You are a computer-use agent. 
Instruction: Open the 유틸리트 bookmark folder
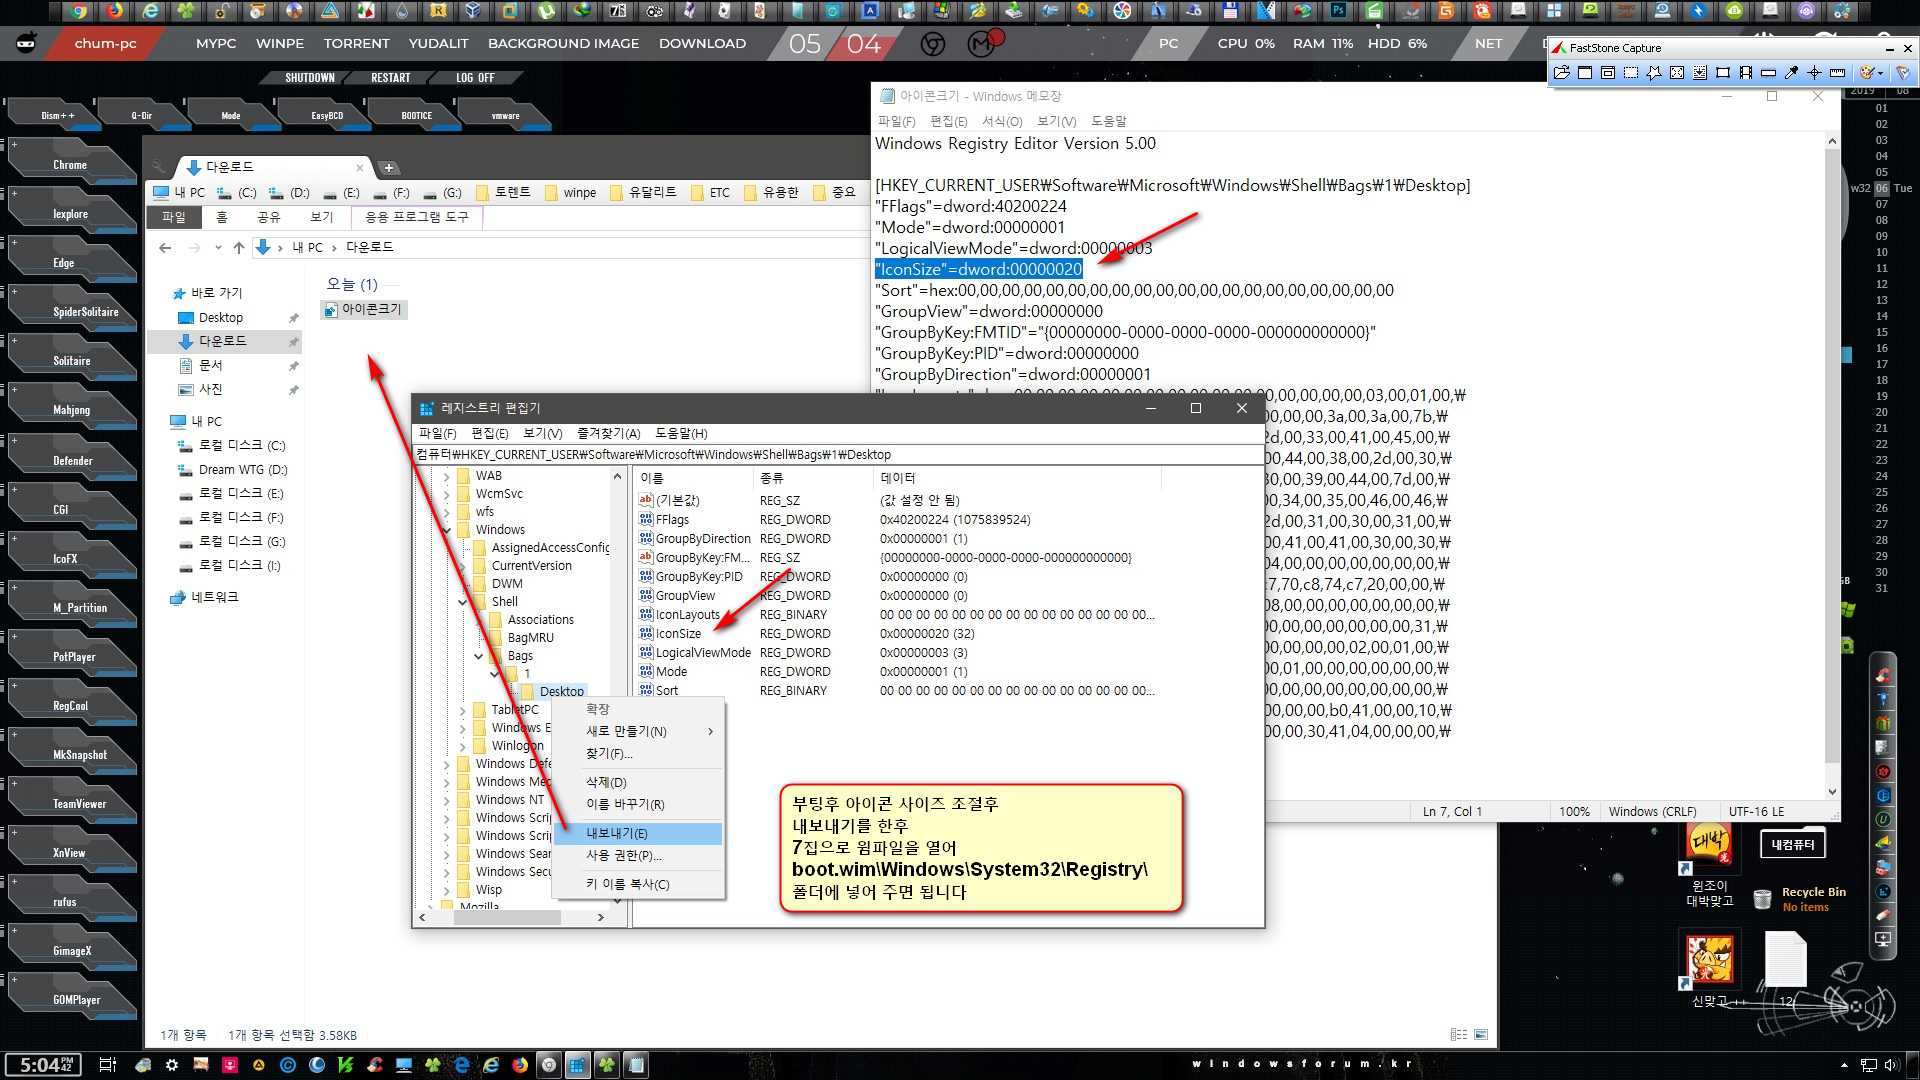point(643,193)
